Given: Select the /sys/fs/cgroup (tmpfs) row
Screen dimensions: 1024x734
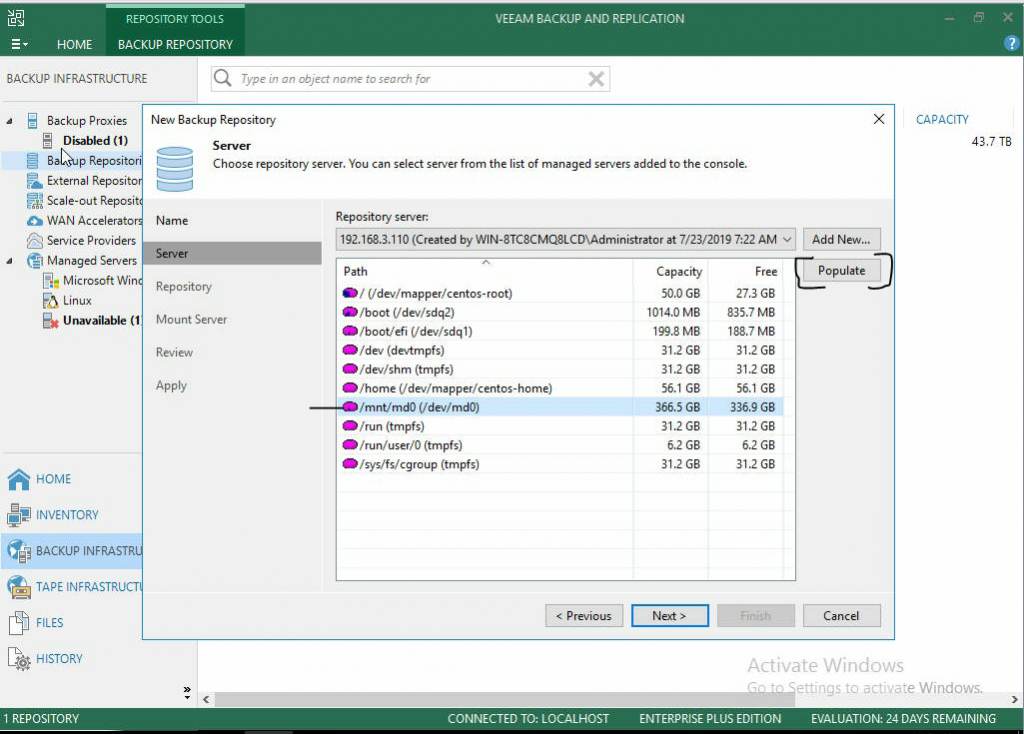Looking at the screenshot, I should (x=560, y=464).
